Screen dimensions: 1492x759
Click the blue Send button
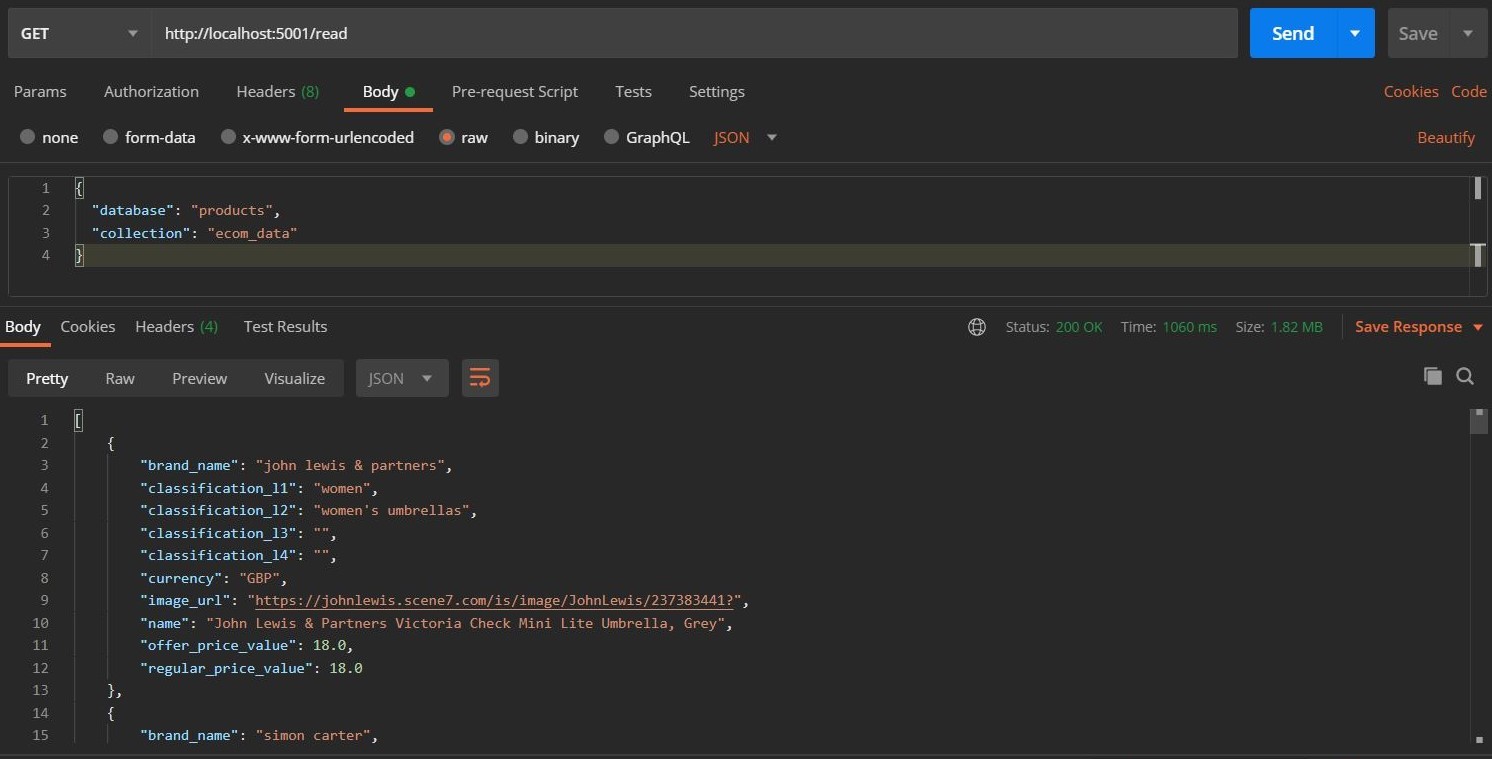(x=1293, y=33)
